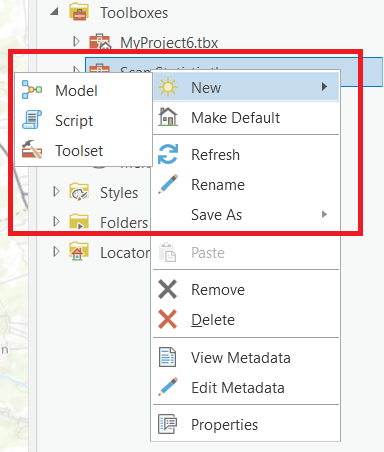Open the New submenu entry
Viewport: 384px width, 452px height.
[246, 88]
